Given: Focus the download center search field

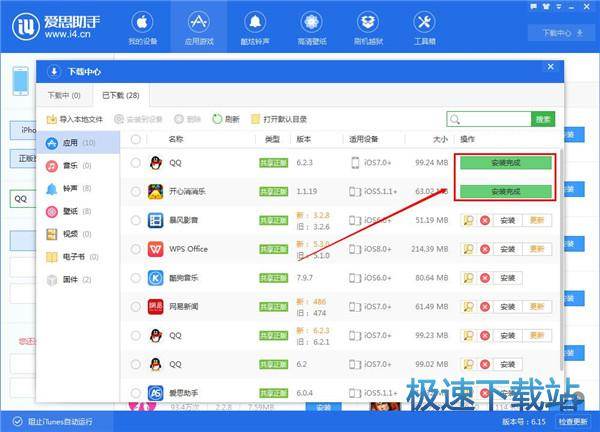Looking at the screenshot, I should click(489, 119).
